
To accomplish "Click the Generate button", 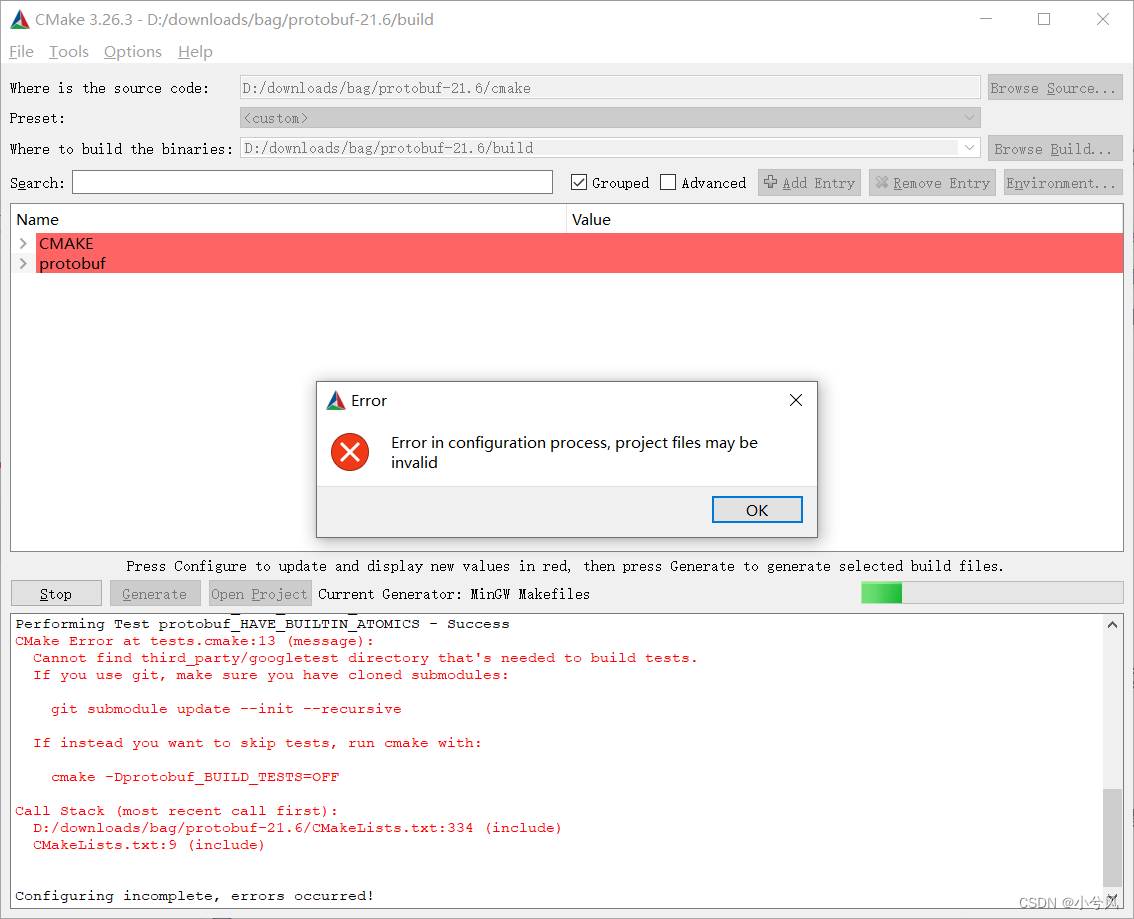I will click(x=154, y=594).
